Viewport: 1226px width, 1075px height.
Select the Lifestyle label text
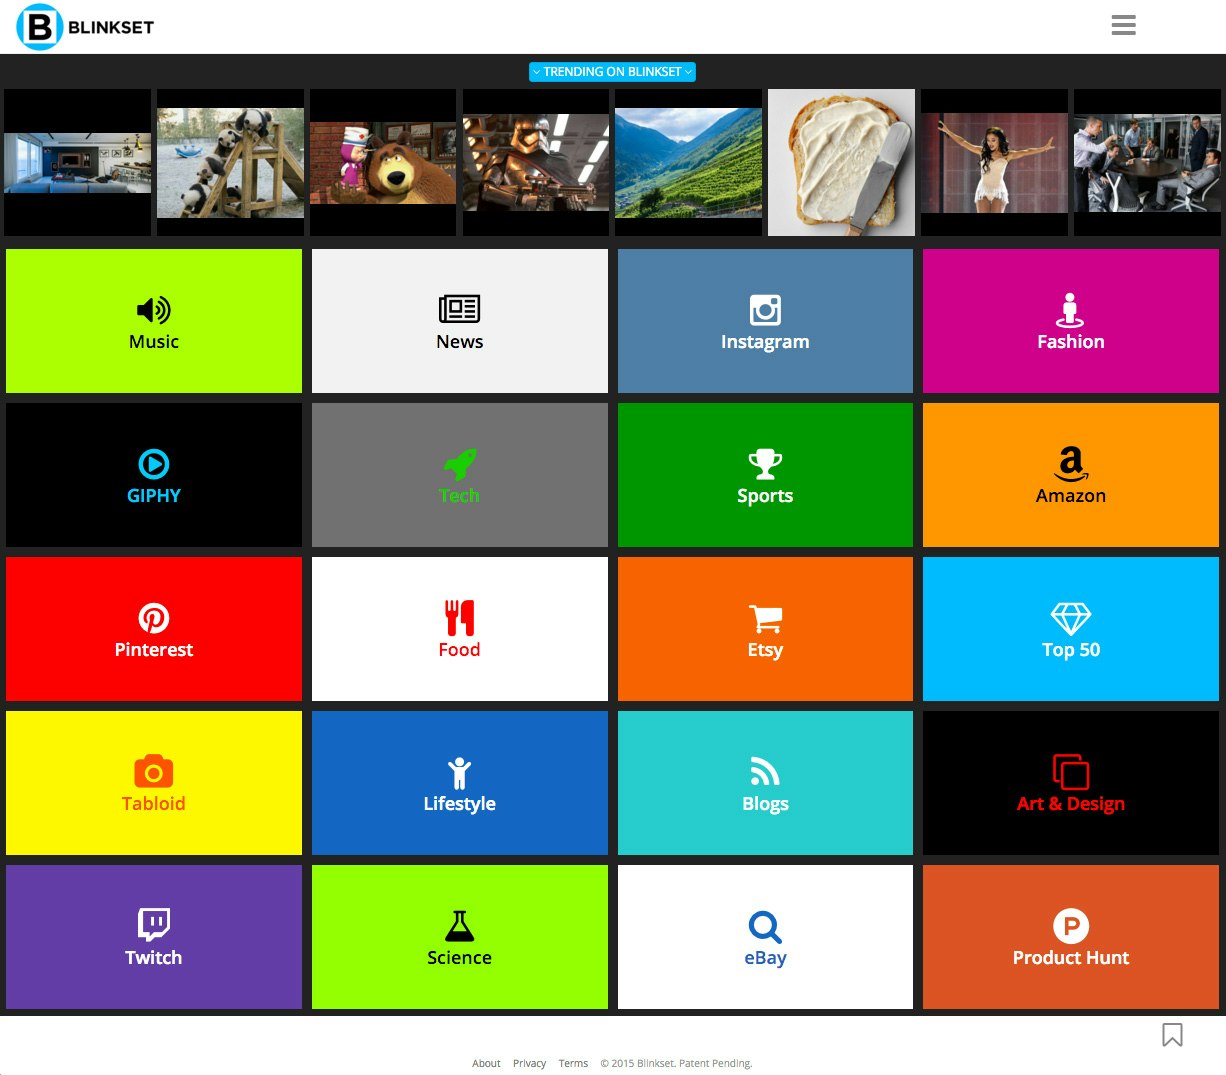460,804
